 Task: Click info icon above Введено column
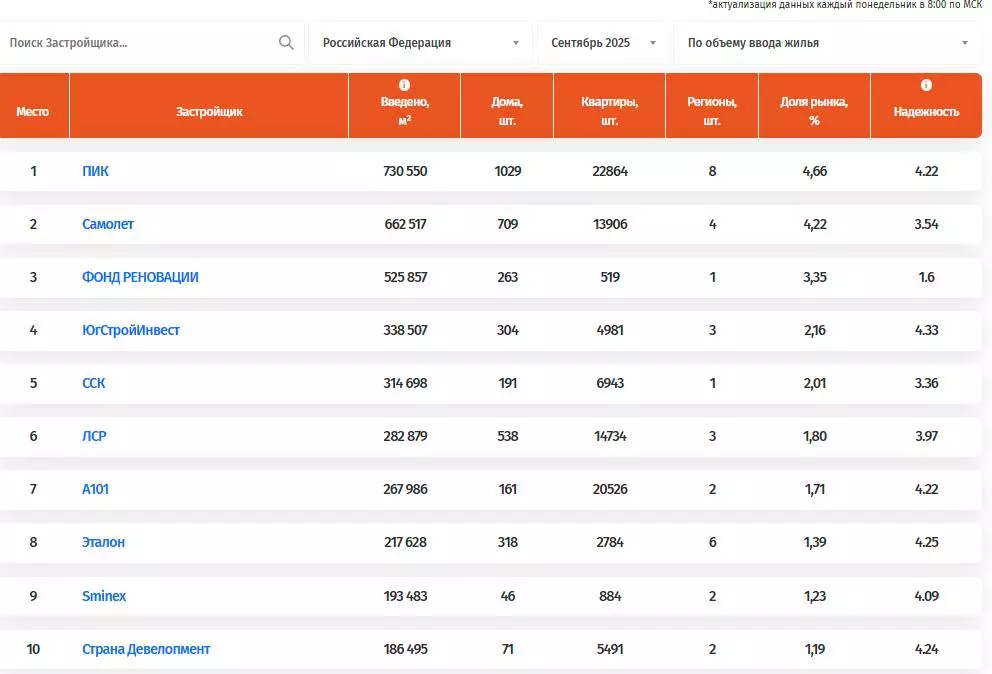click(x=404, y=86)
